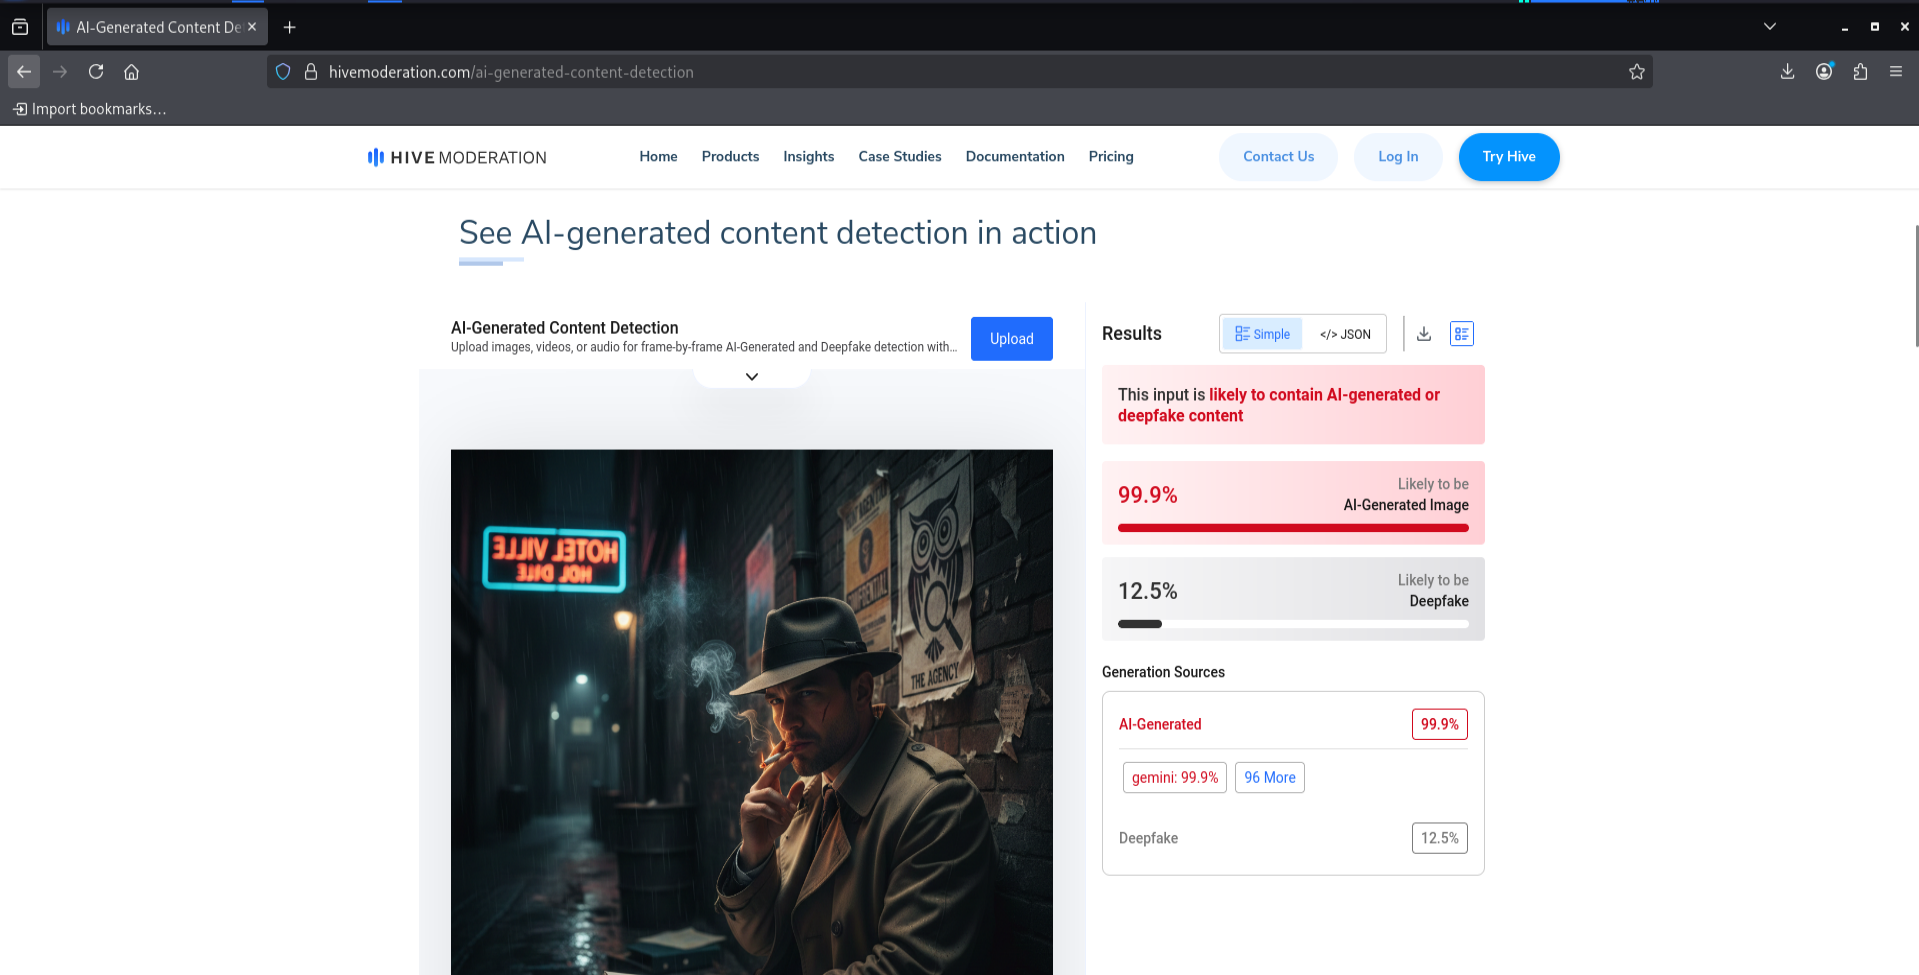
Task: Click the uploaded detective image
Action: pyautogui.click(x=752, y=712)
